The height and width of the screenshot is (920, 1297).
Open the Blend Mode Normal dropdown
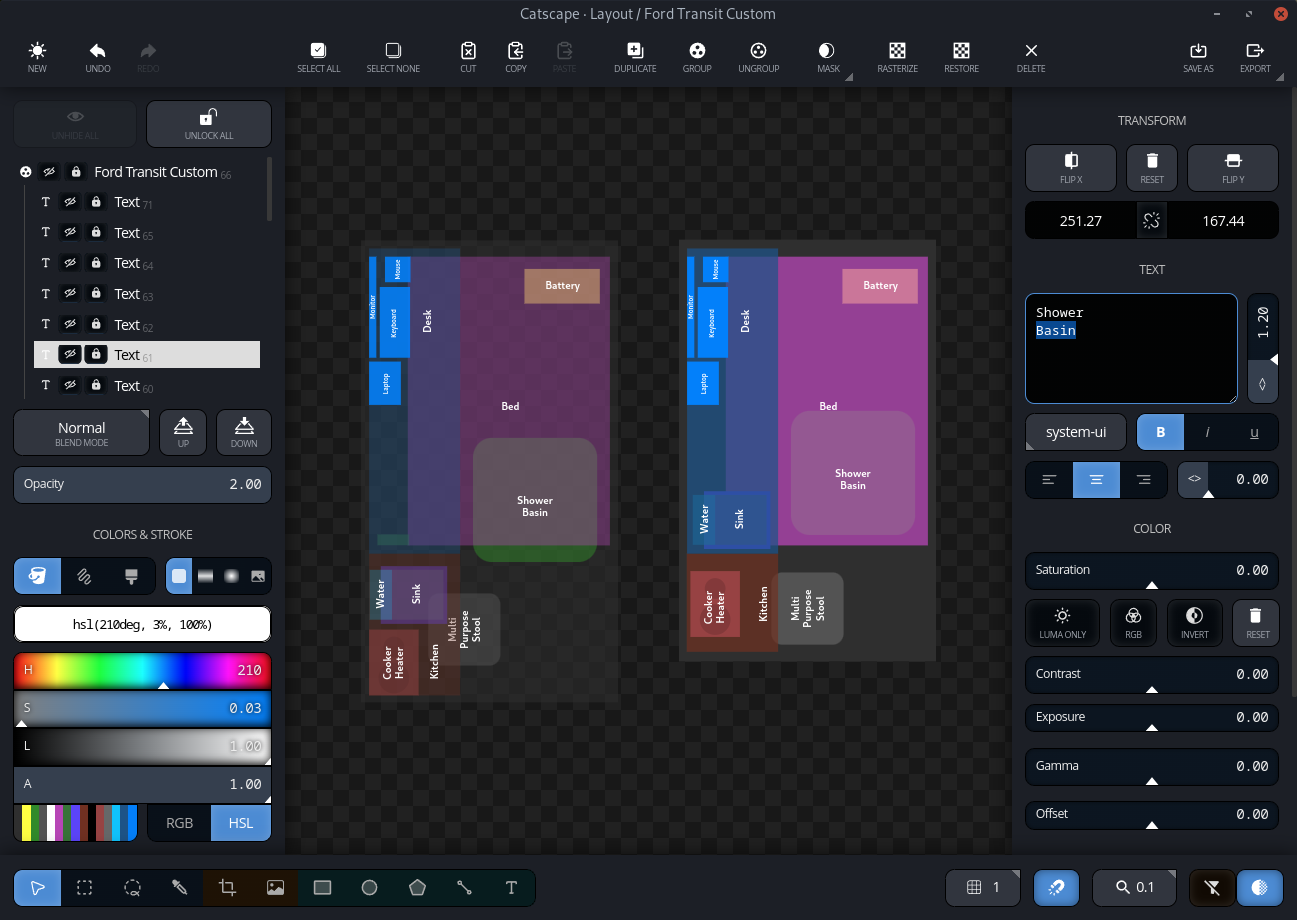point(82,433)
